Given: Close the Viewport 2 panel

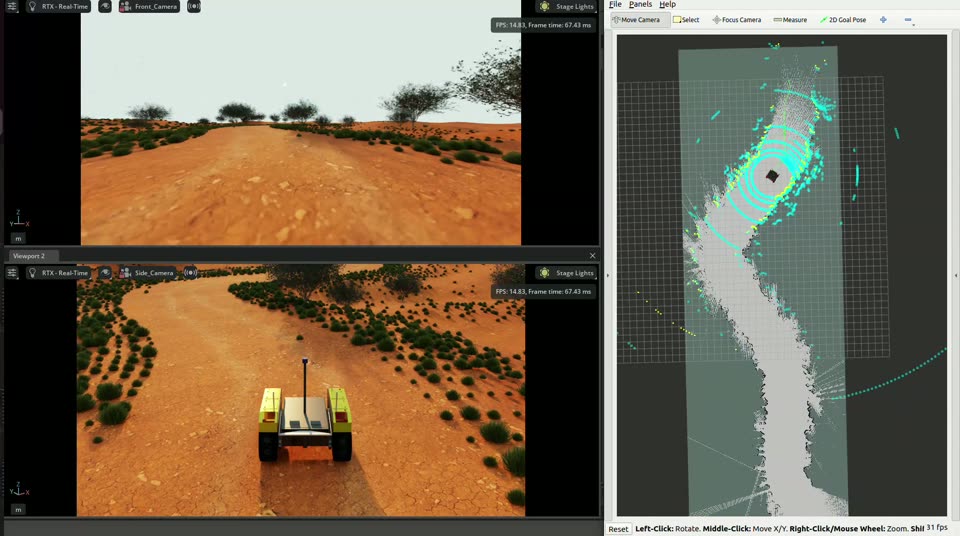Looking at the screenshot, I should click(x=592, y=255).
